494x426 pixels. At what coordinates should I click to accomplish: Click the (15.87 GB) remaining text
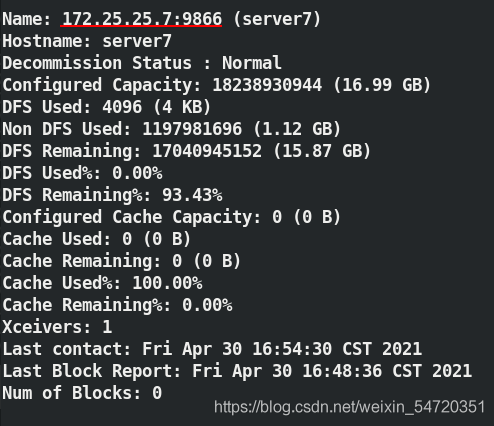(x=322, y=151)
